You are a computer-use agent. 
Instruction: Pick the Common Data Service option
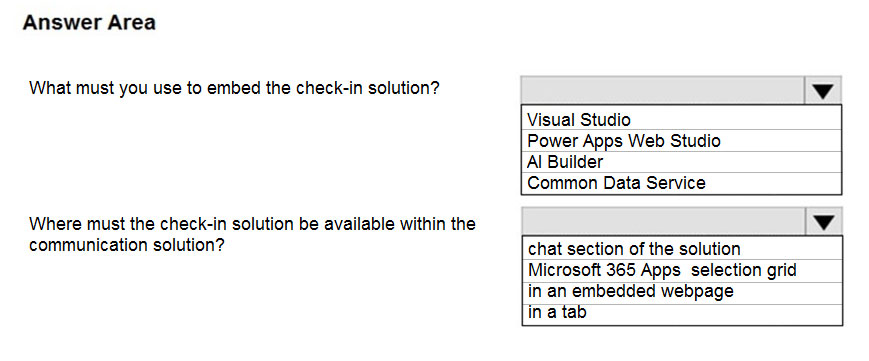(x=681, y=183)
